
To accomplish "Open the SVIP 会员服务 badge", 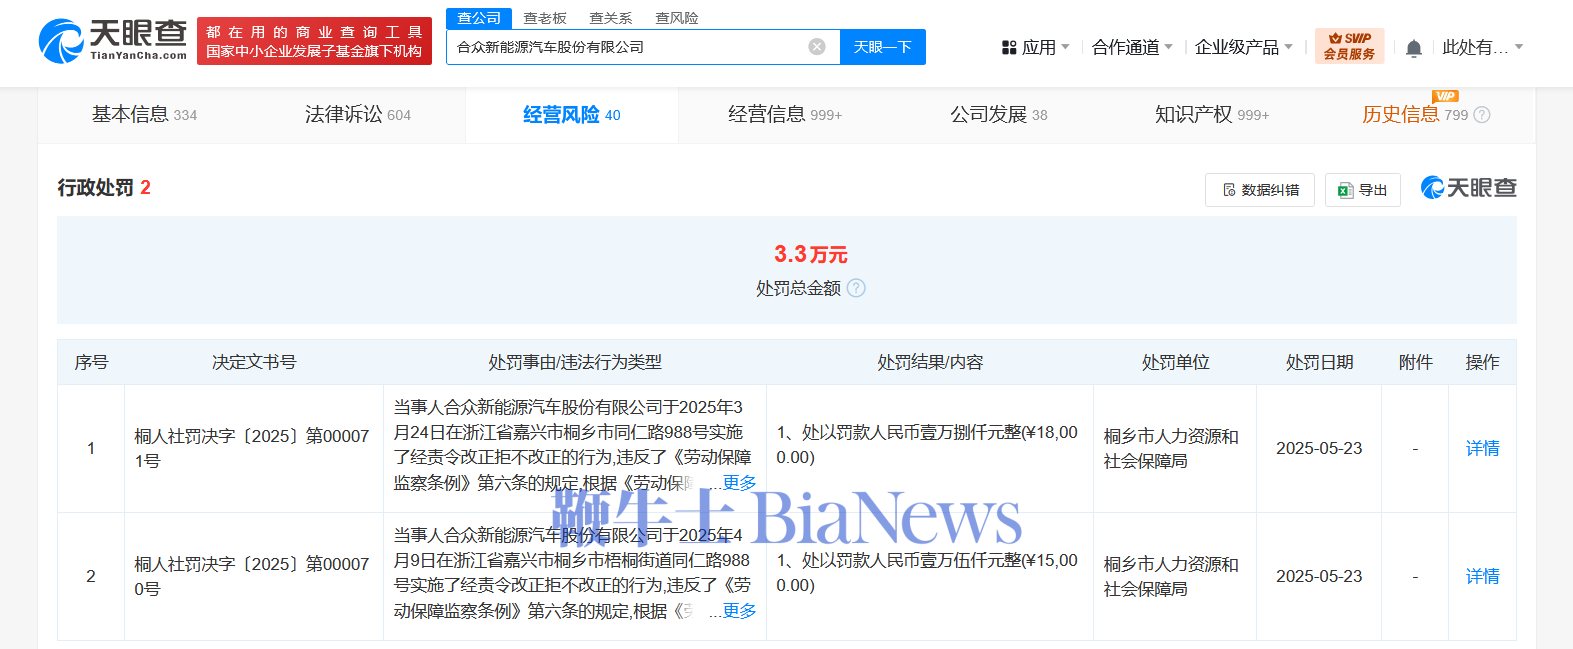I will (1350, 46).
